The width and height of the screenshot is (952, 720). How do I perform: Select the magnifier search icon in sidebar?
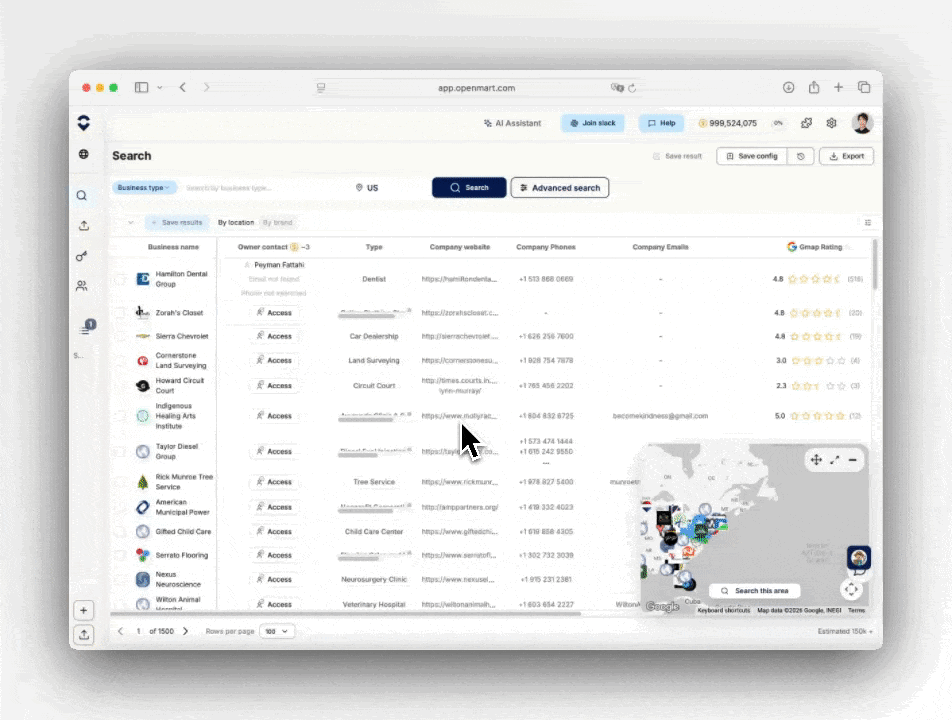[82, 195]
